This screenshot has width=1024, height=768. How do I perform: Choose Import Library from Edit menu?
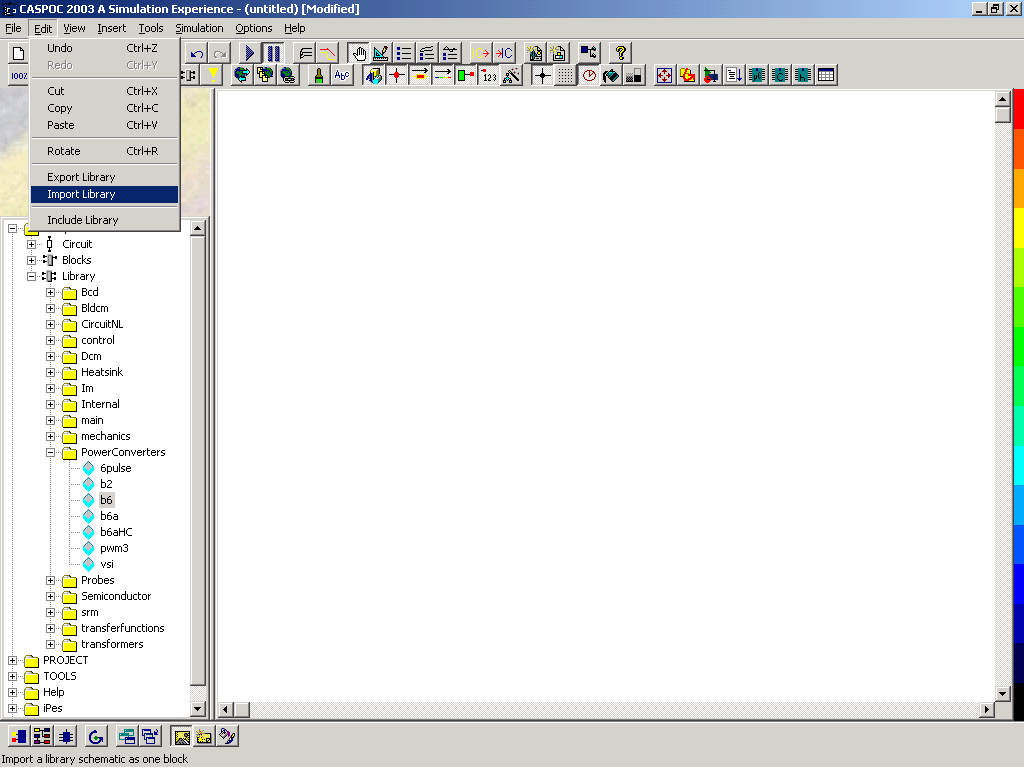coord(104,195)
